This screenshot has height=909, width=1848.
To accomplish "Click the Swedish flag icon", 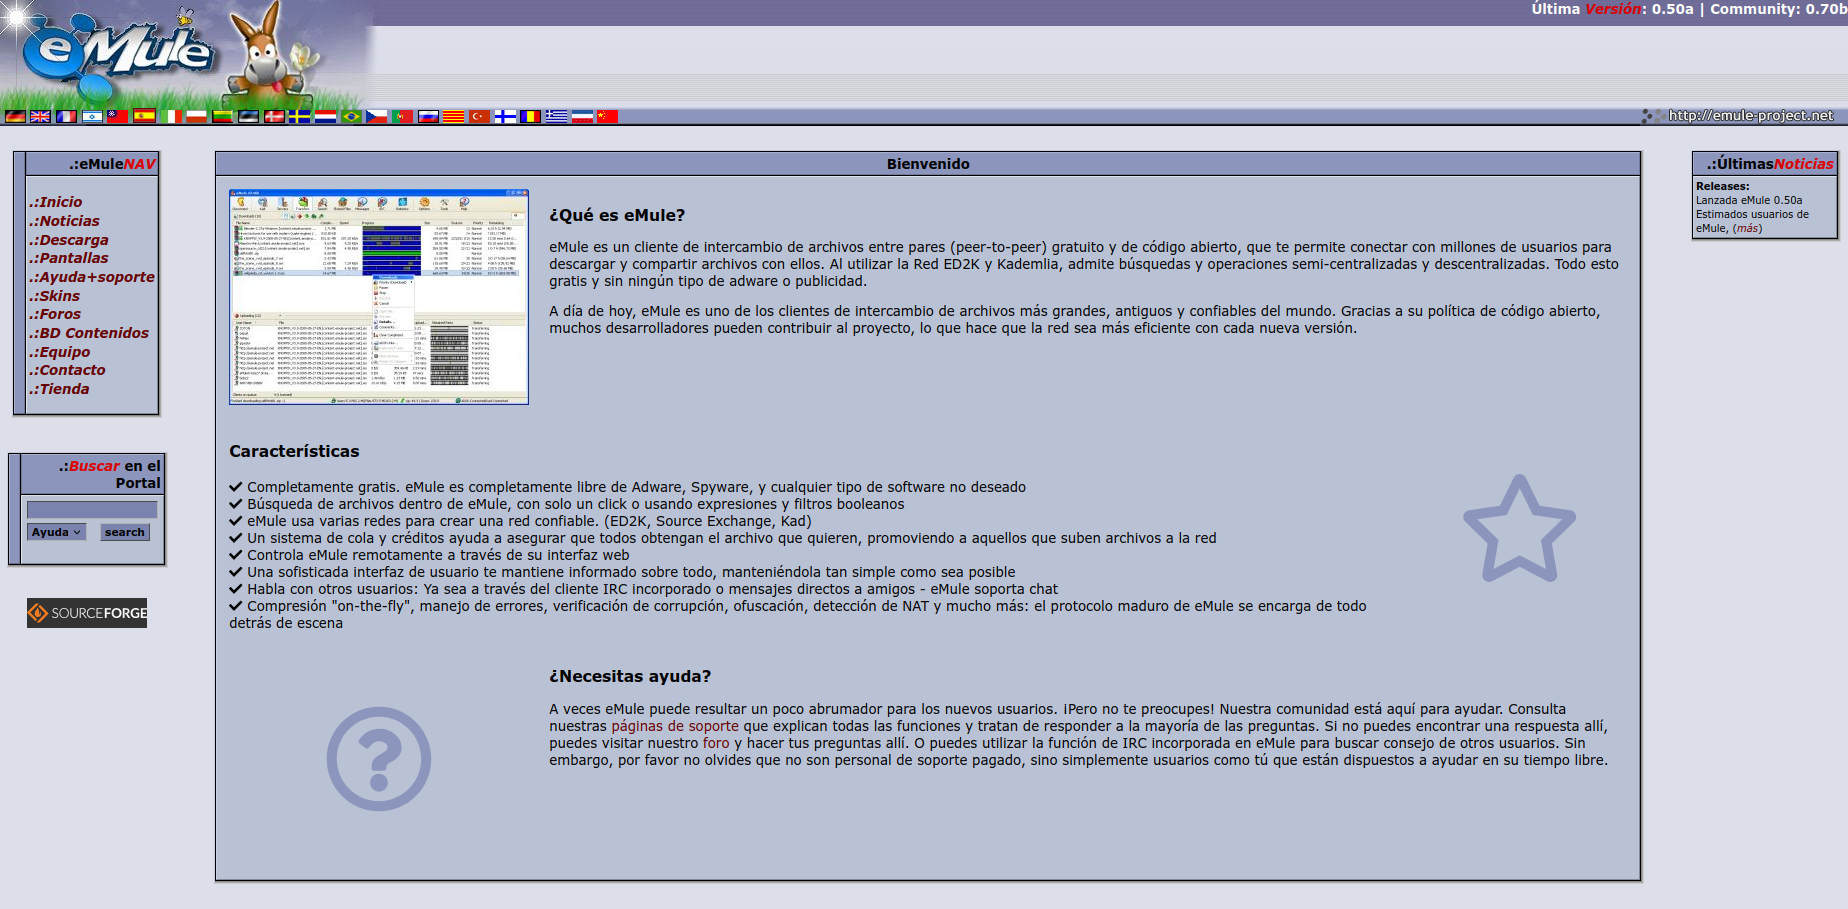I will [x=299, y=117].
